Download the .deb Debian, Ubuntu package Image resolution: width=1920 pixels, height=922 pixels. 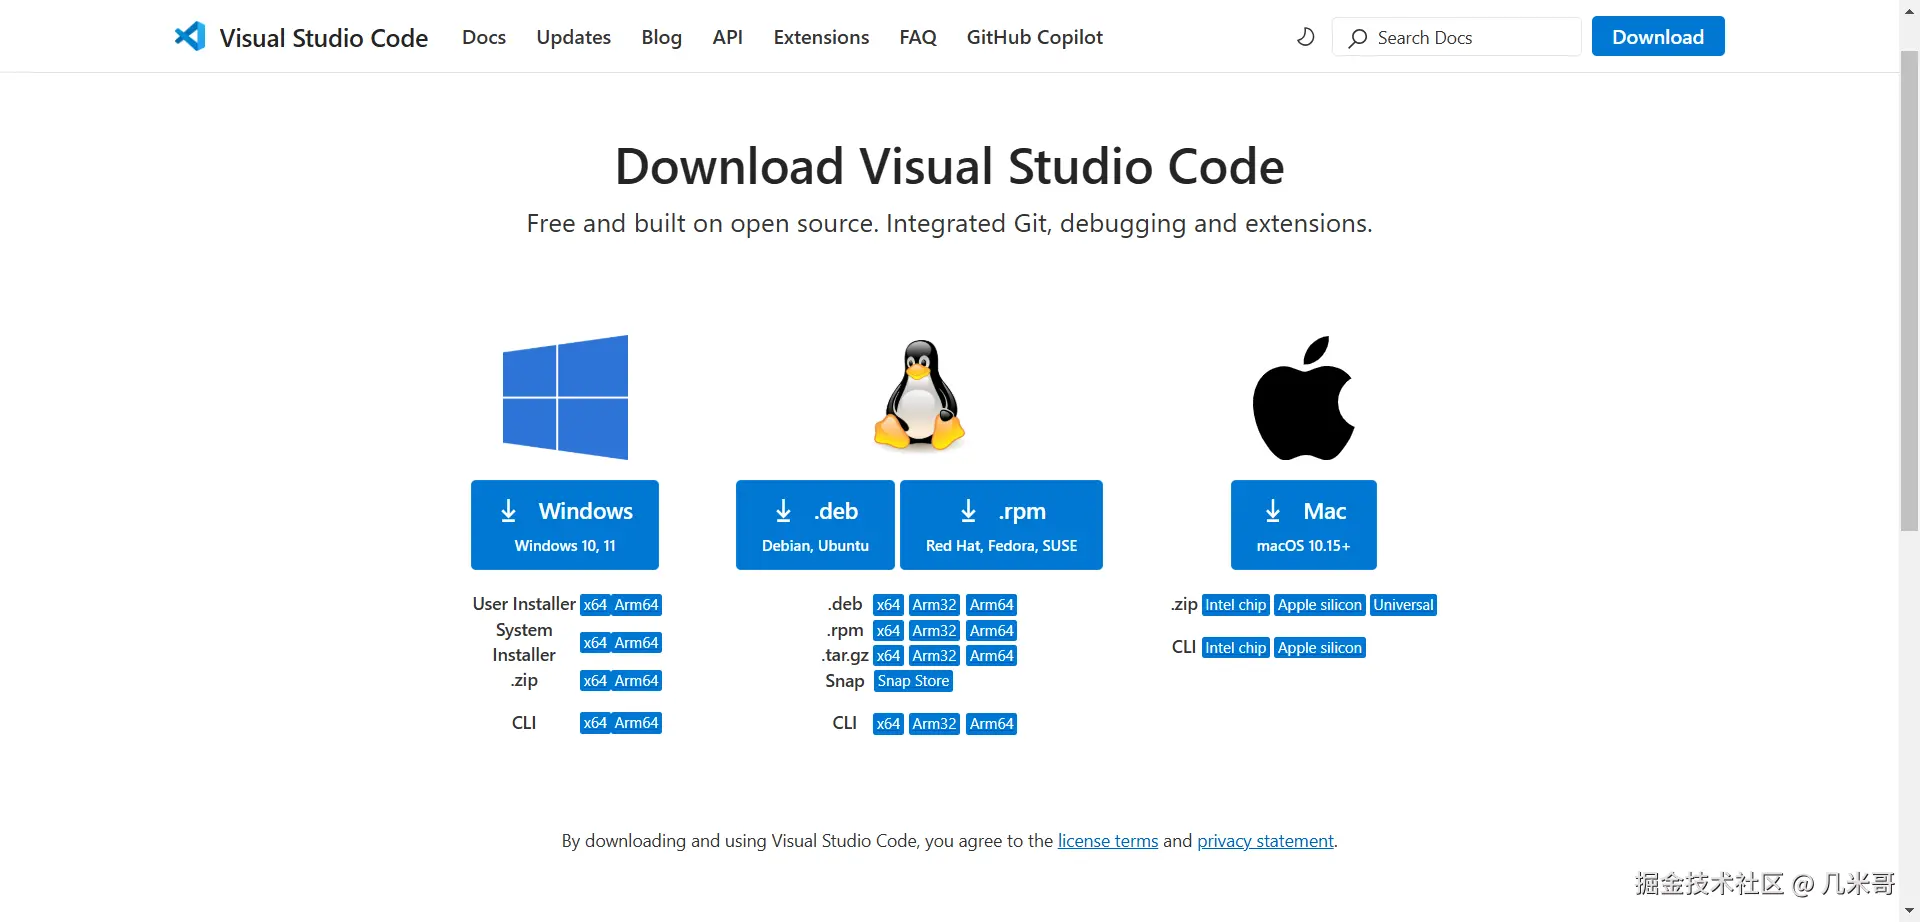pos(815,525)
